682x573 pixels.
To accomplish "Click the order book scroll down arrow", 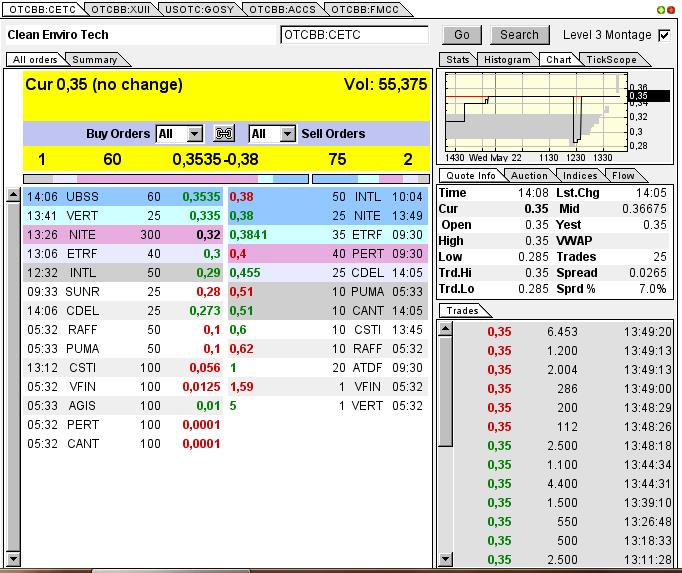I will click(x=13, y=558).
